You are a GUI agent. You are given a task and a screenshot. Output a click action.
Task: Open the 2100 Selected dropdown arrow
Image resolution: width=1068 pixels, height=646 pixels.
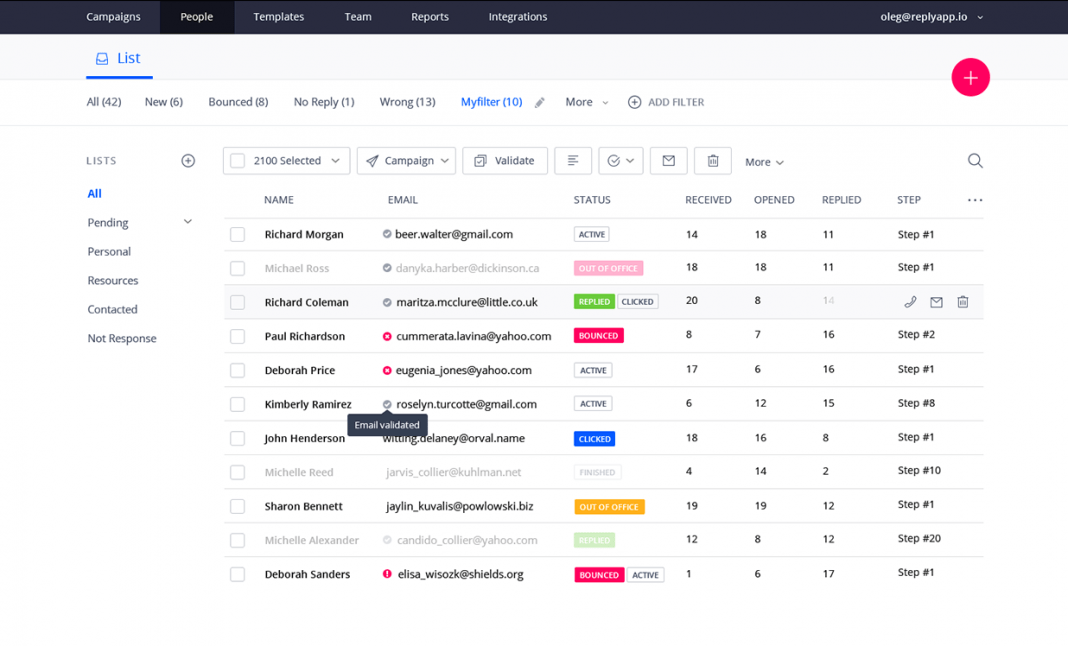tap(335, 161)
